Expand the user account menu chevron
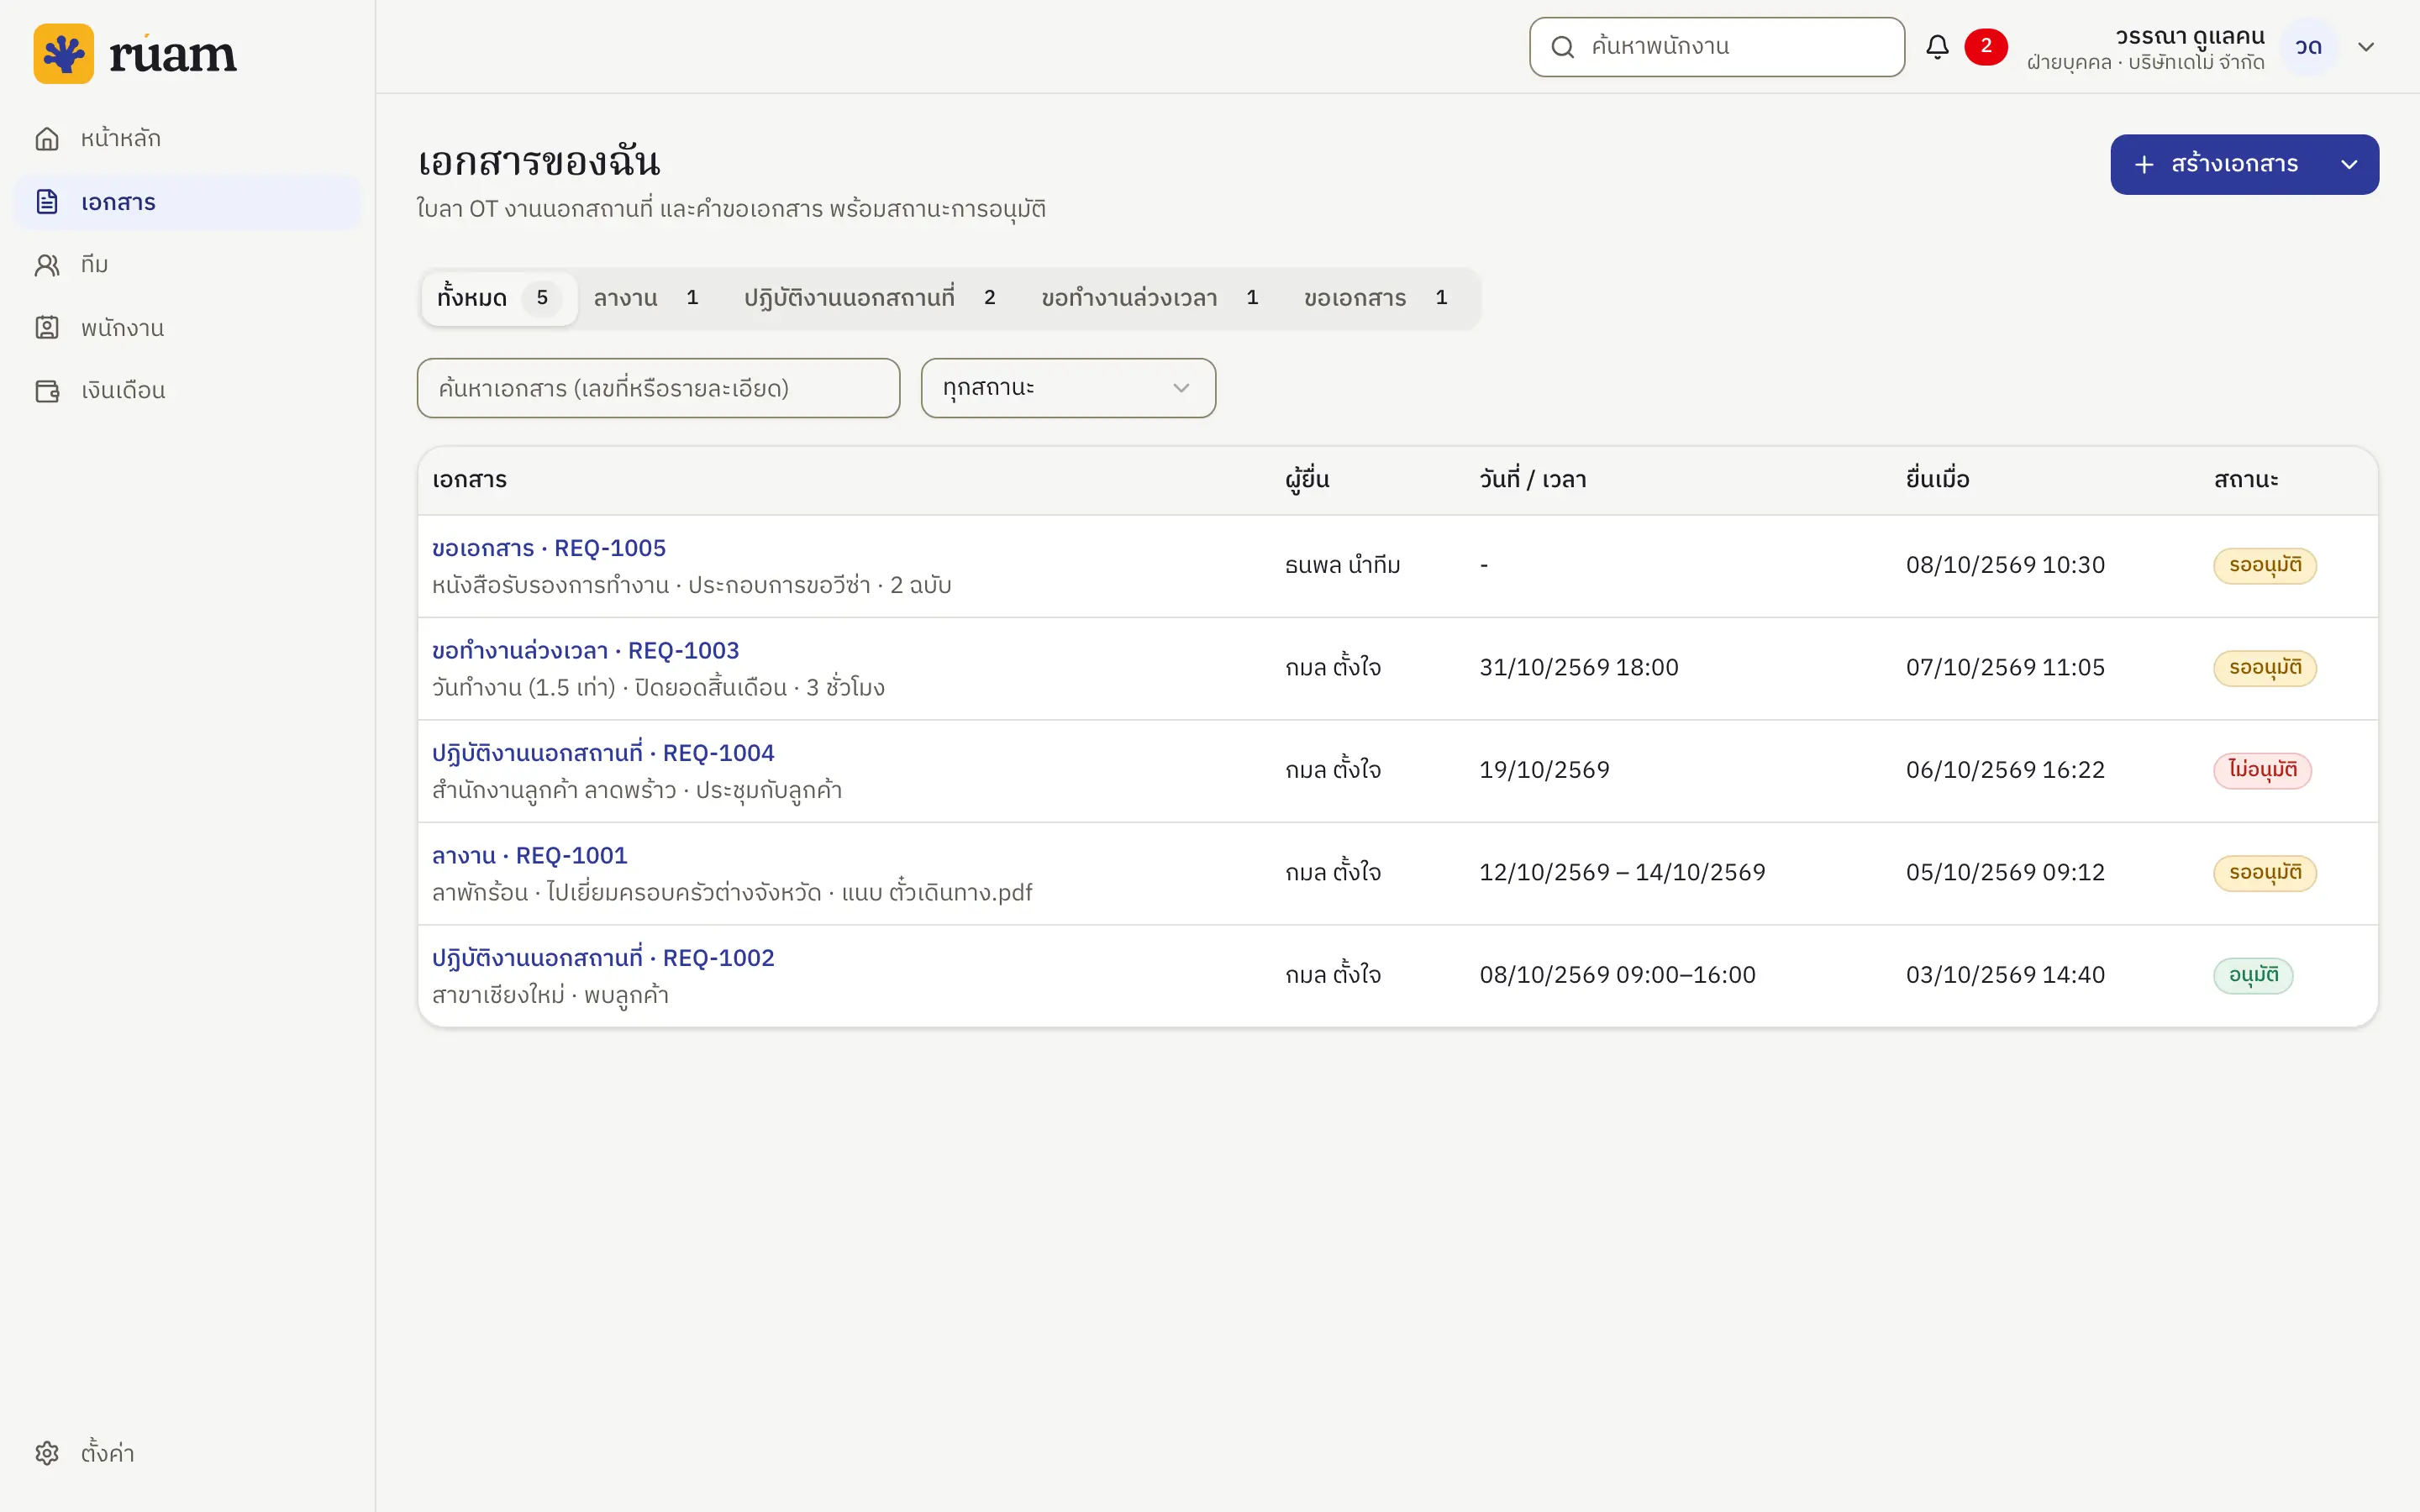 click(x=2366, y=47)
